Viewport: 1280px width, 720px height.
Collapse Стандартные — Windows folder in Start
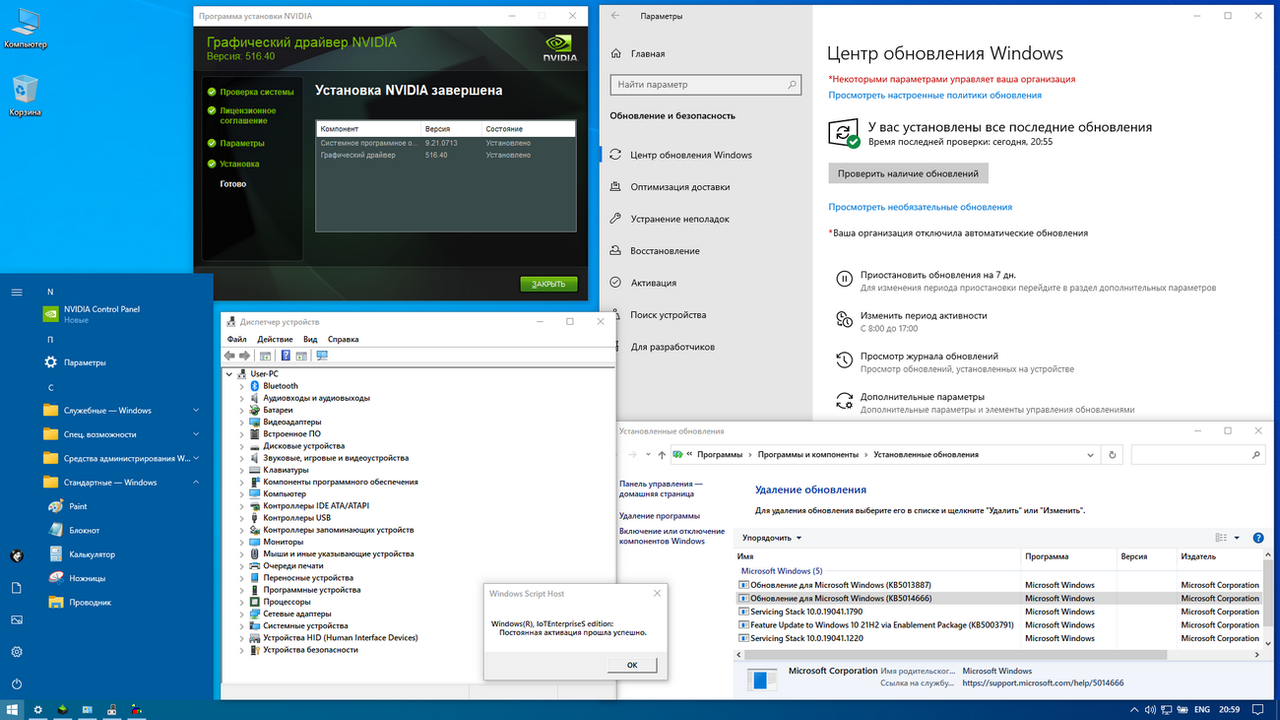click(x=122, y=482)
